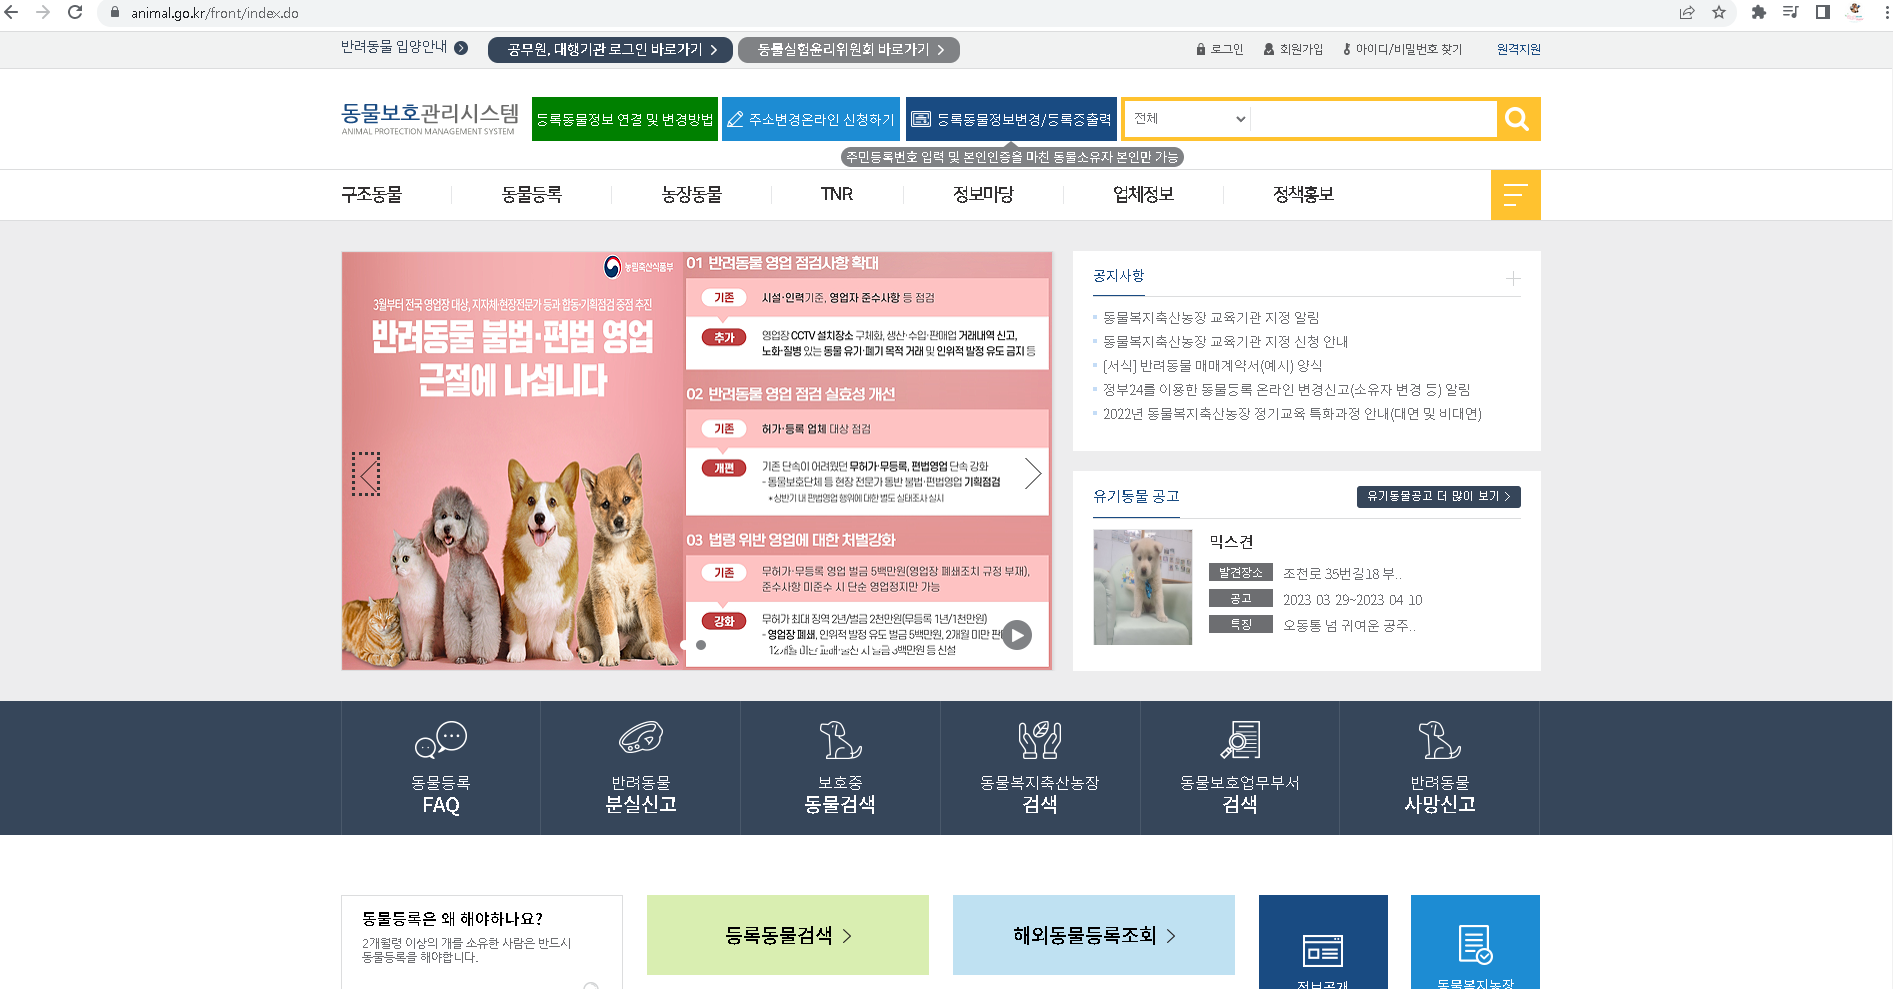
Task: Click the 유기동물공고 더 많이 보기 button
Action: pyautogui.click(x=1438, y=496)
